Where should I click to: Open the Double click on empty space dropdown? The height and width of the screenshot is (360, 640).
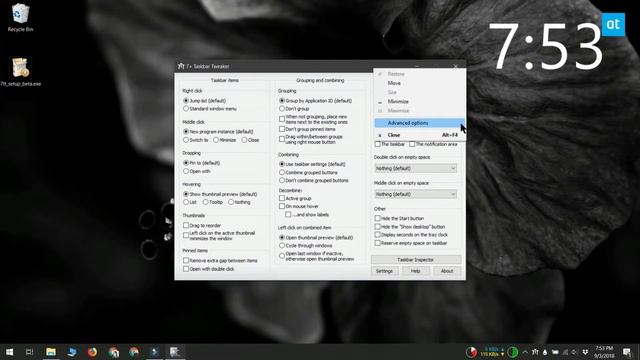click(416, 168)
